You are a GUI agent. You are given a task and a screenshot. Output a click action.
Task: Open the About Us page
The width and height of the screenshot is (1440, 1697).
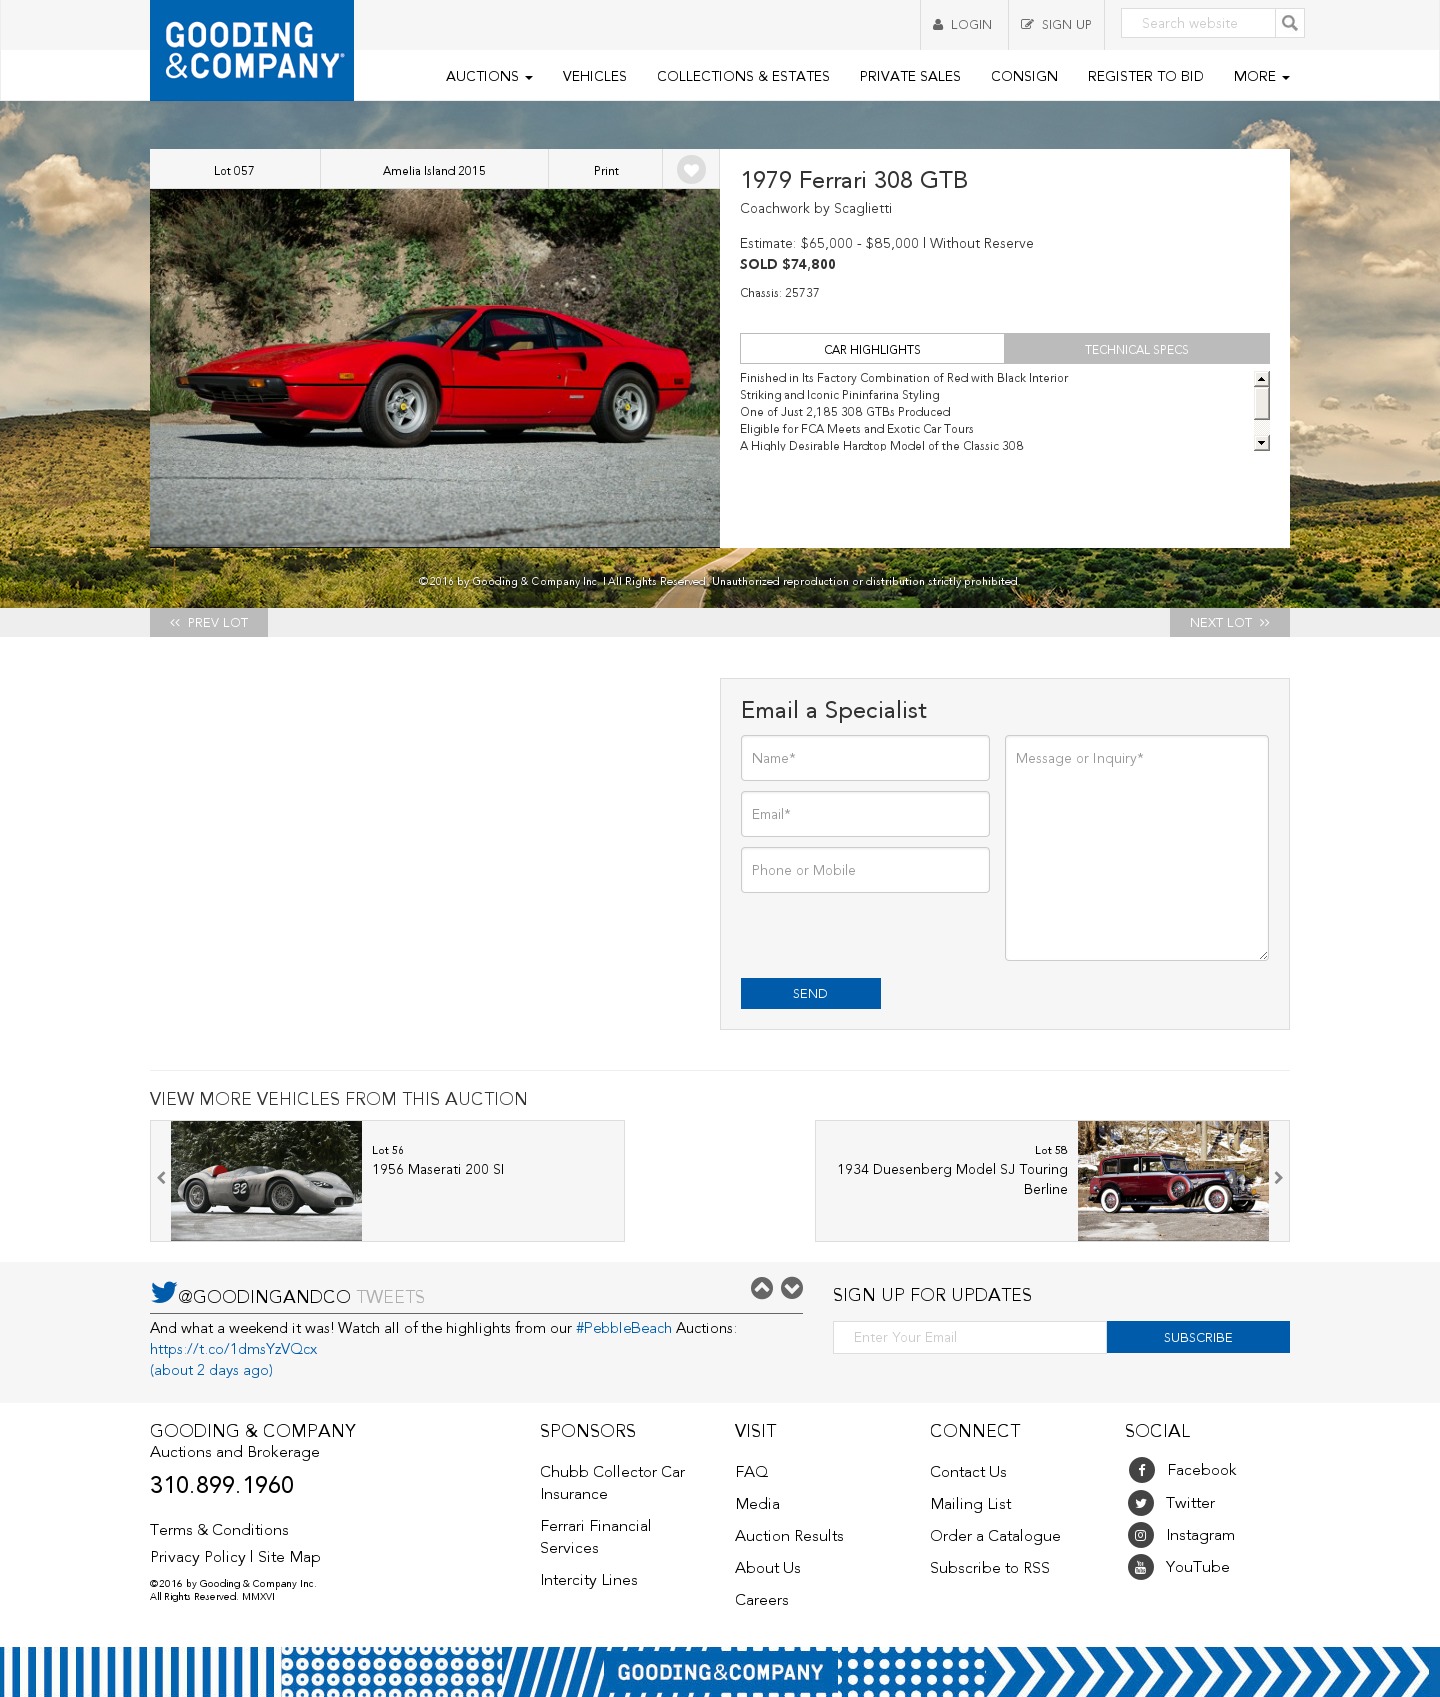768,1568
